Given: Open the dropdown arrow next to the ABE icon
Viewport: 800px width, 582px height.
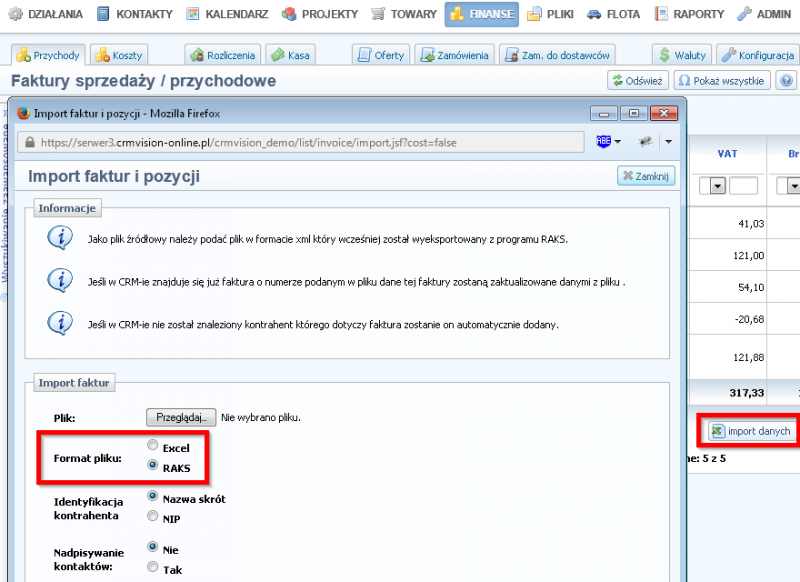Looking at the screenshot, I should click(x=617, y=141).
